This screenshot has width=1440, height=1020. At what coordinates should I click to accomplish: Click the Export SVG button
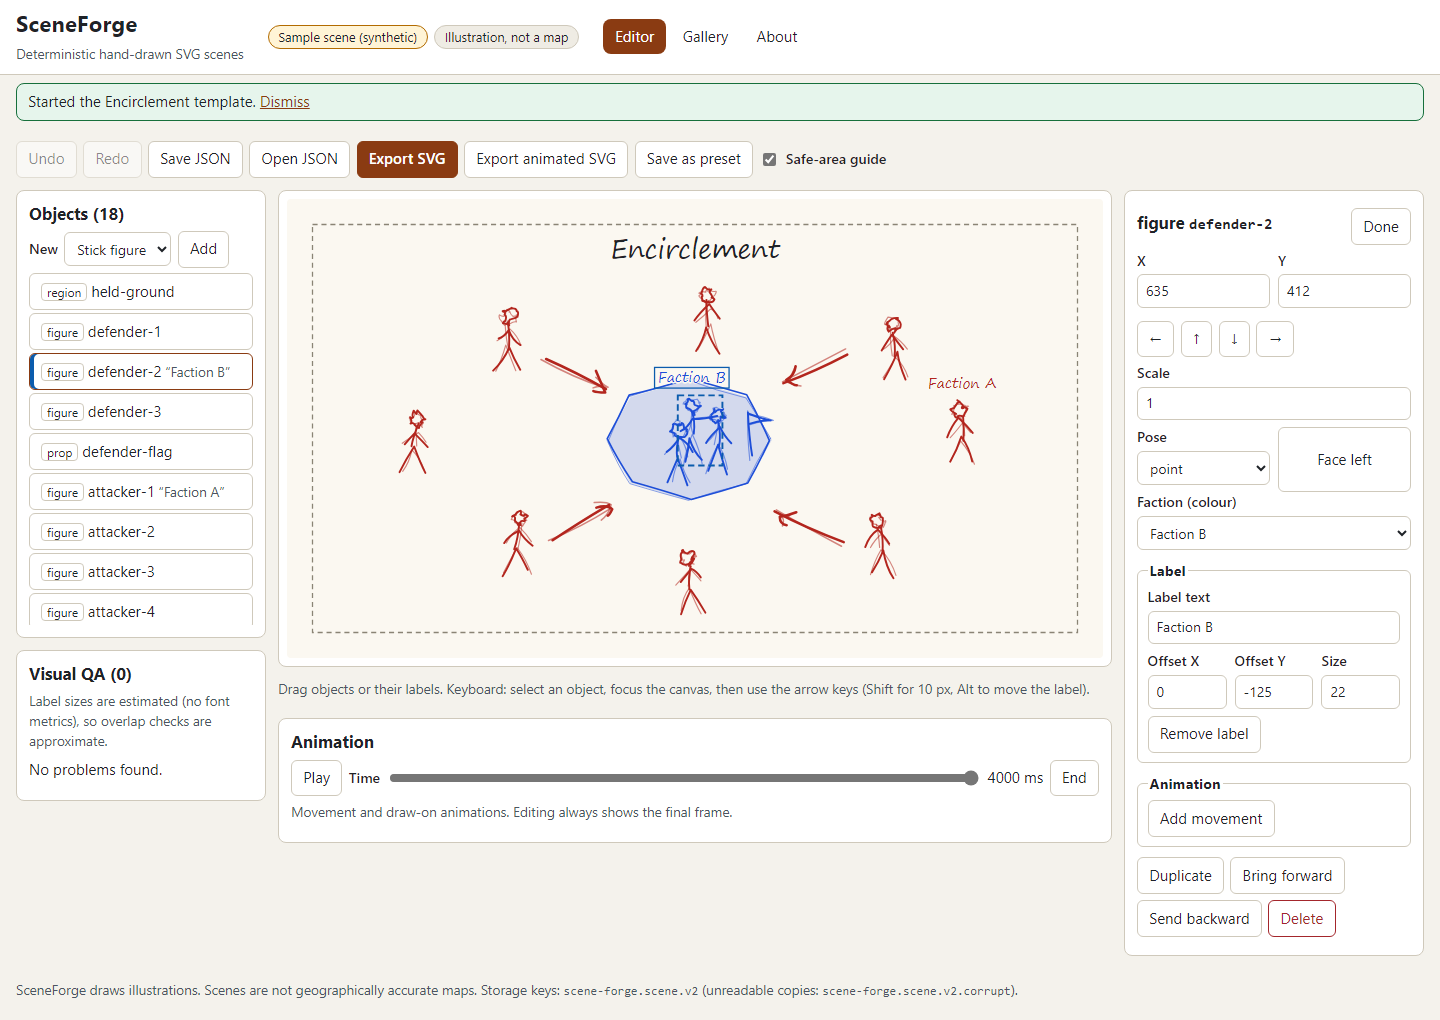coord(407,159)
